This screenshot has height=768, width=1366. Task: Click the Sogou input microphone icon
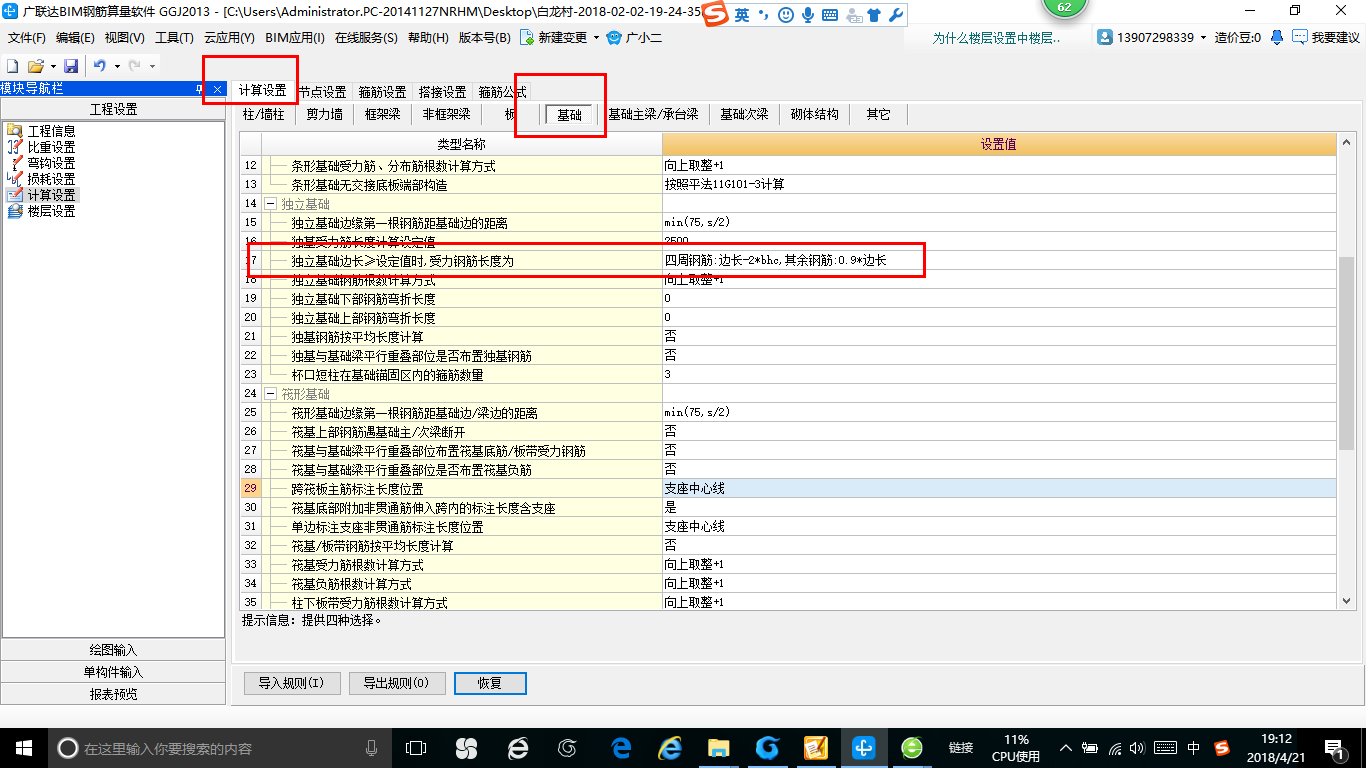click(x=806, y=15)
